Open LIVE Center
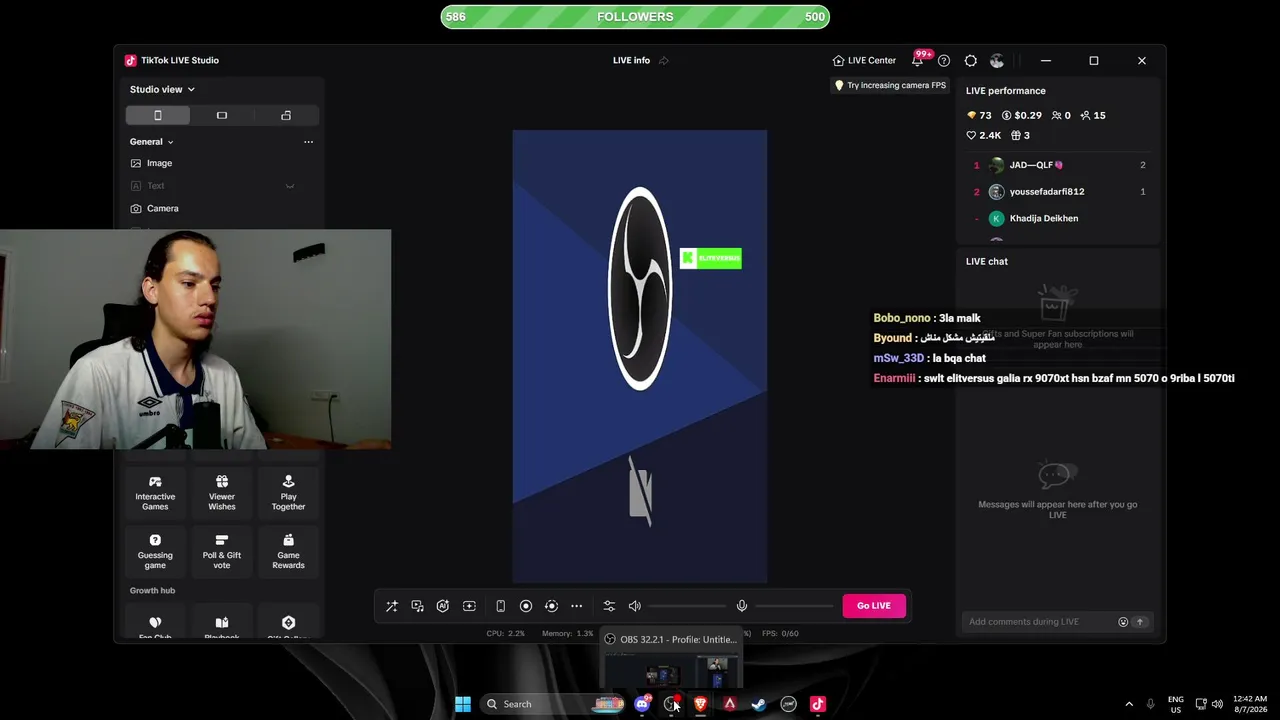Viewport: 1280px width, 720px height. click(x=864, y=60)
